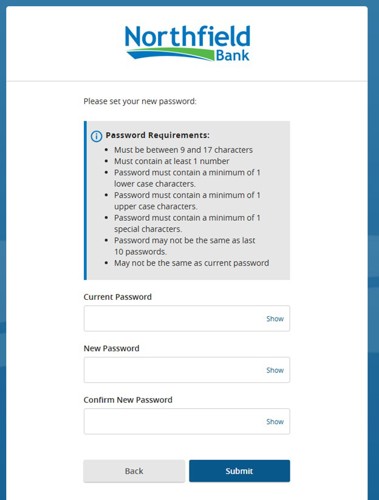Click the 'at least 1 number' requirement
379x500 pixels.
point(172,161)
